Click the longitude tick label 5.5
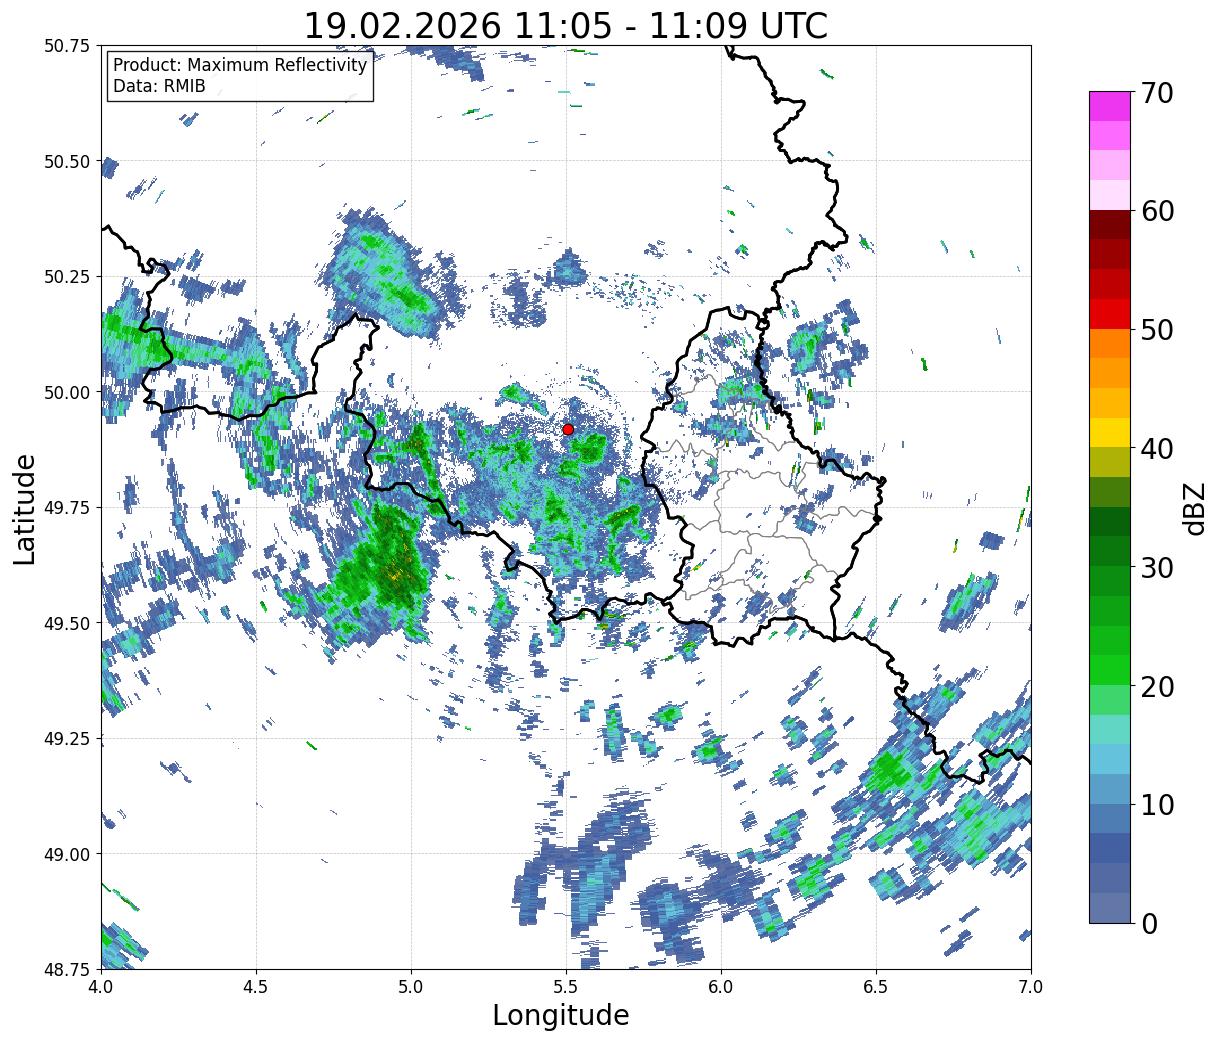 (566, 988)
